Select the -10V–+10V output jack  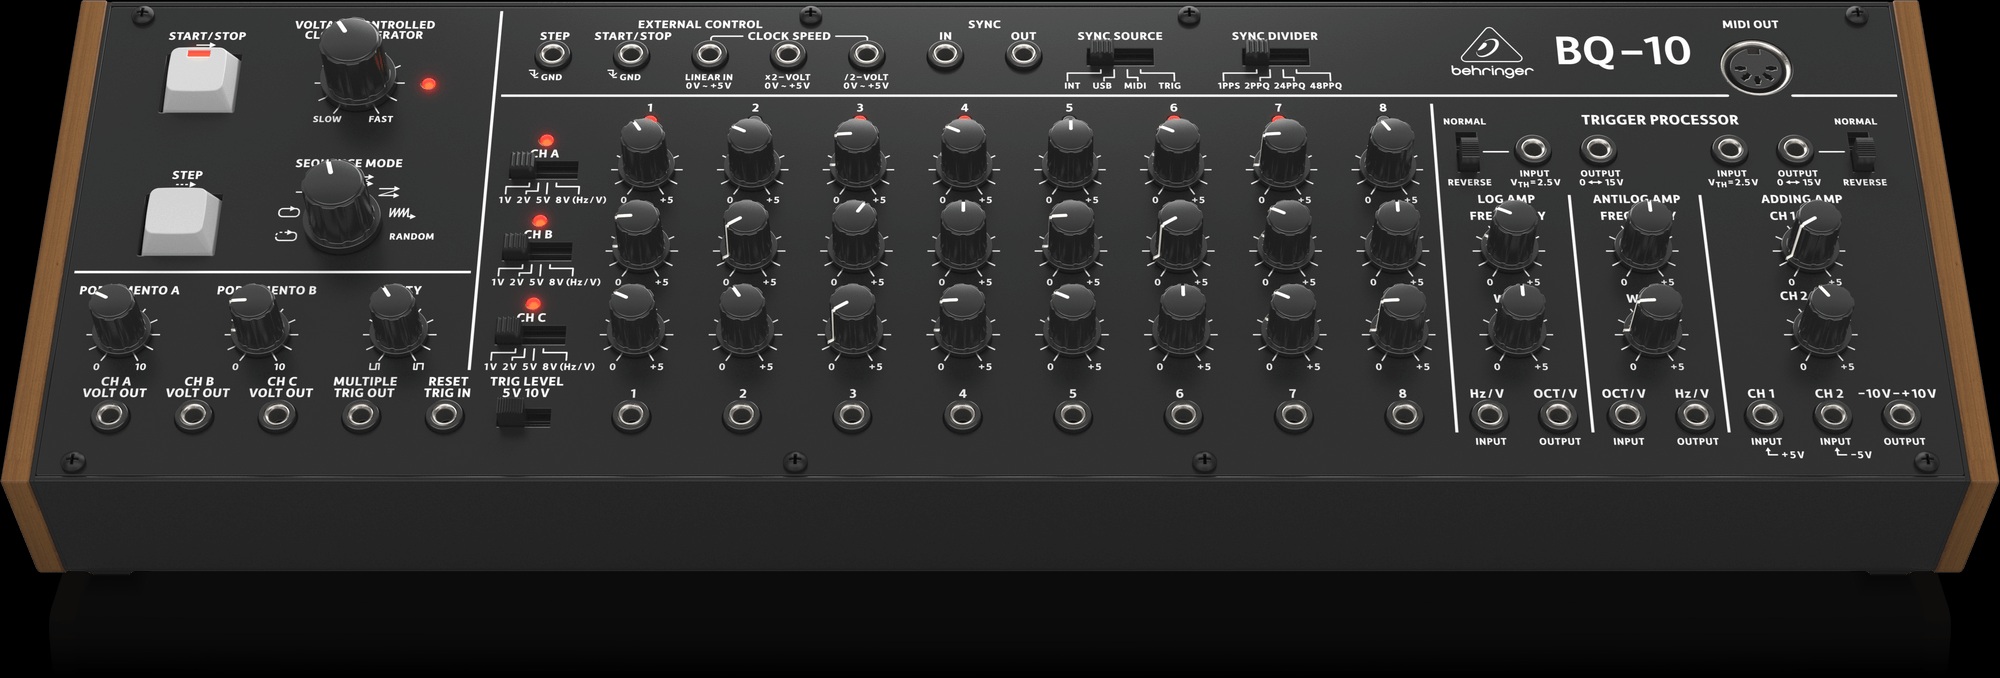[1902, 417]
